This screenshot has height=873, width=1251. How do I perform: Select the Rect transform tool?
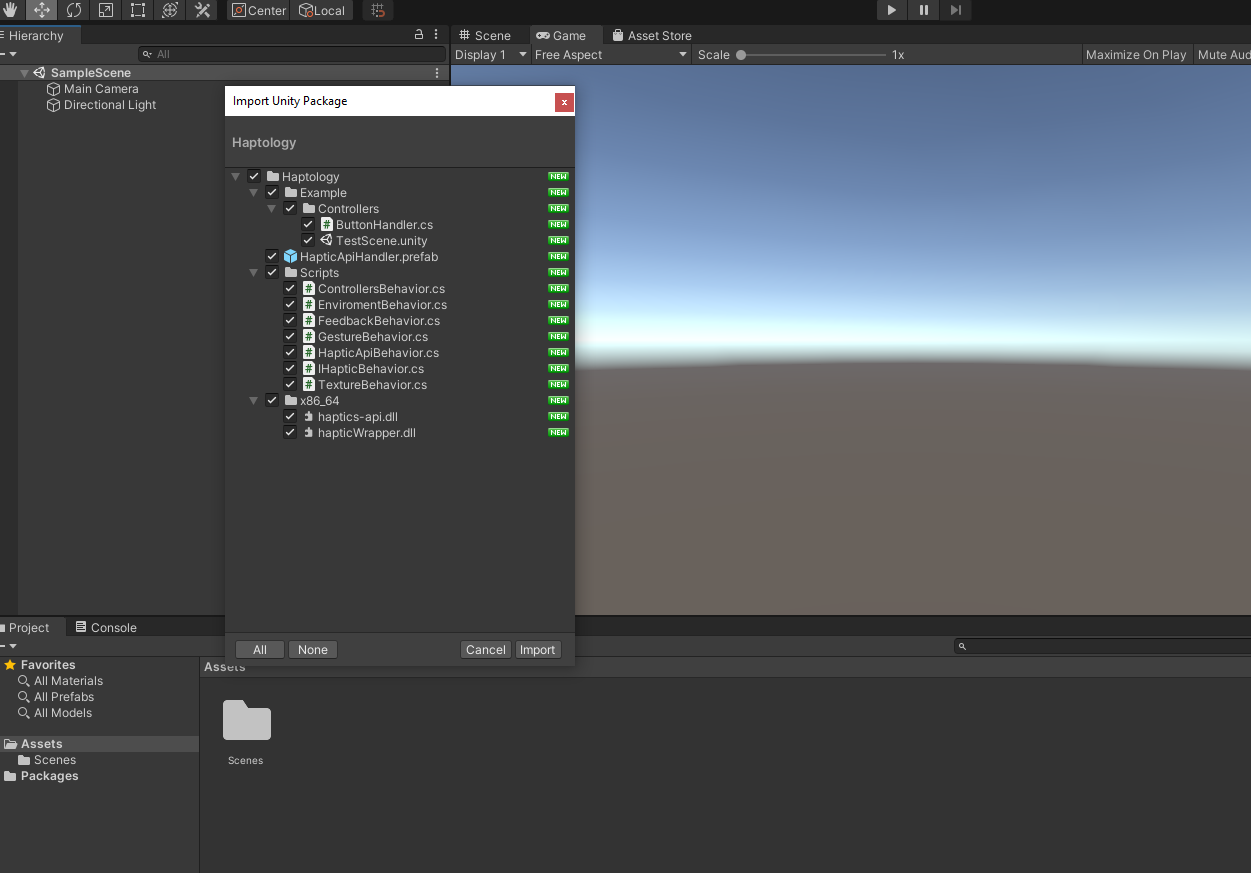[x=137, y=10]
